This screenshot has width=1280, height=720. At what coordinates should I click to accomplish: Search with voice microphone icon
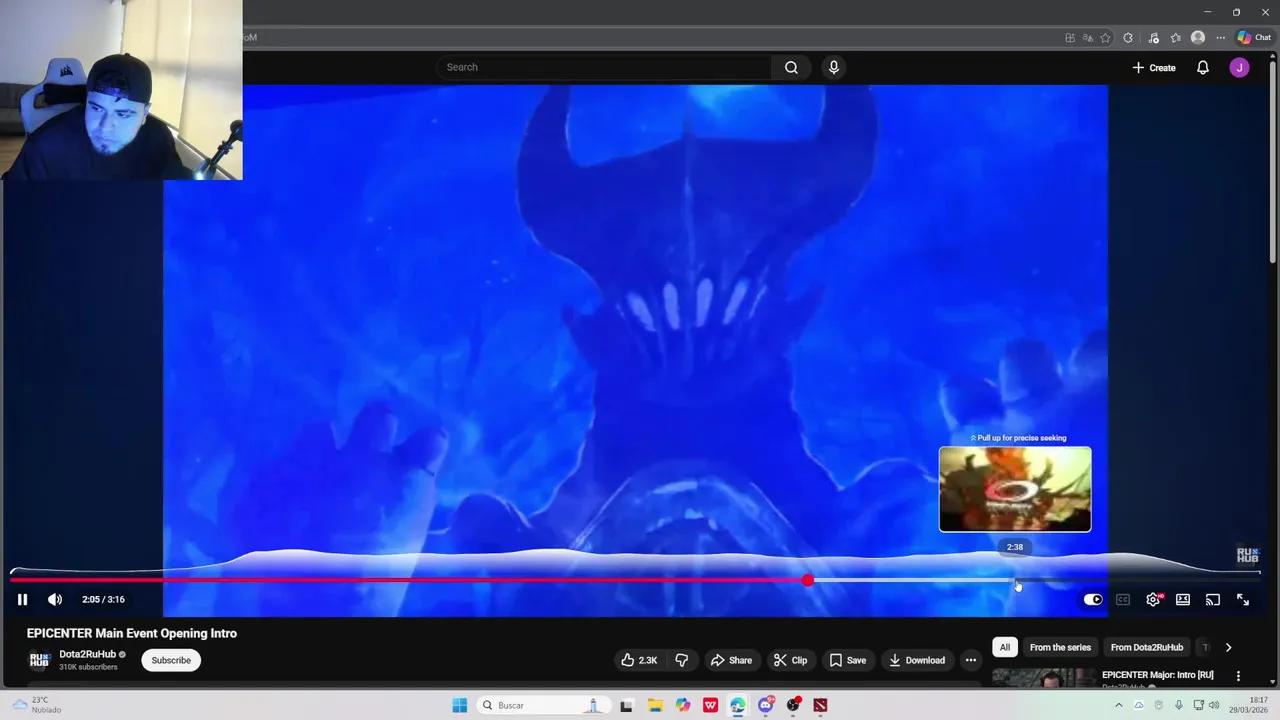[834, 67]
